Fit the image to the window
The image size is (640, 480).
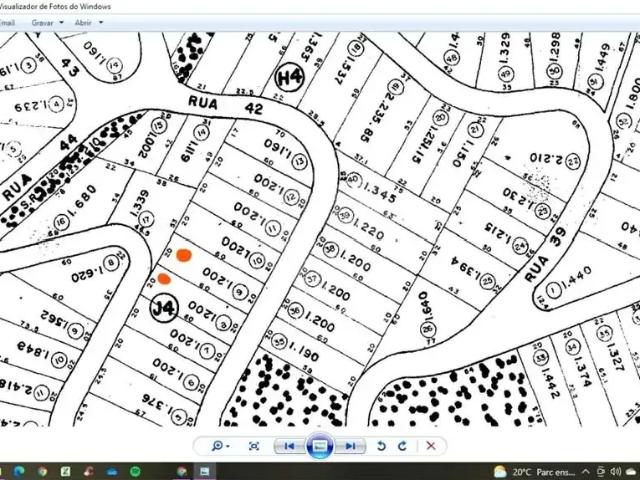[x=253, y=446]
